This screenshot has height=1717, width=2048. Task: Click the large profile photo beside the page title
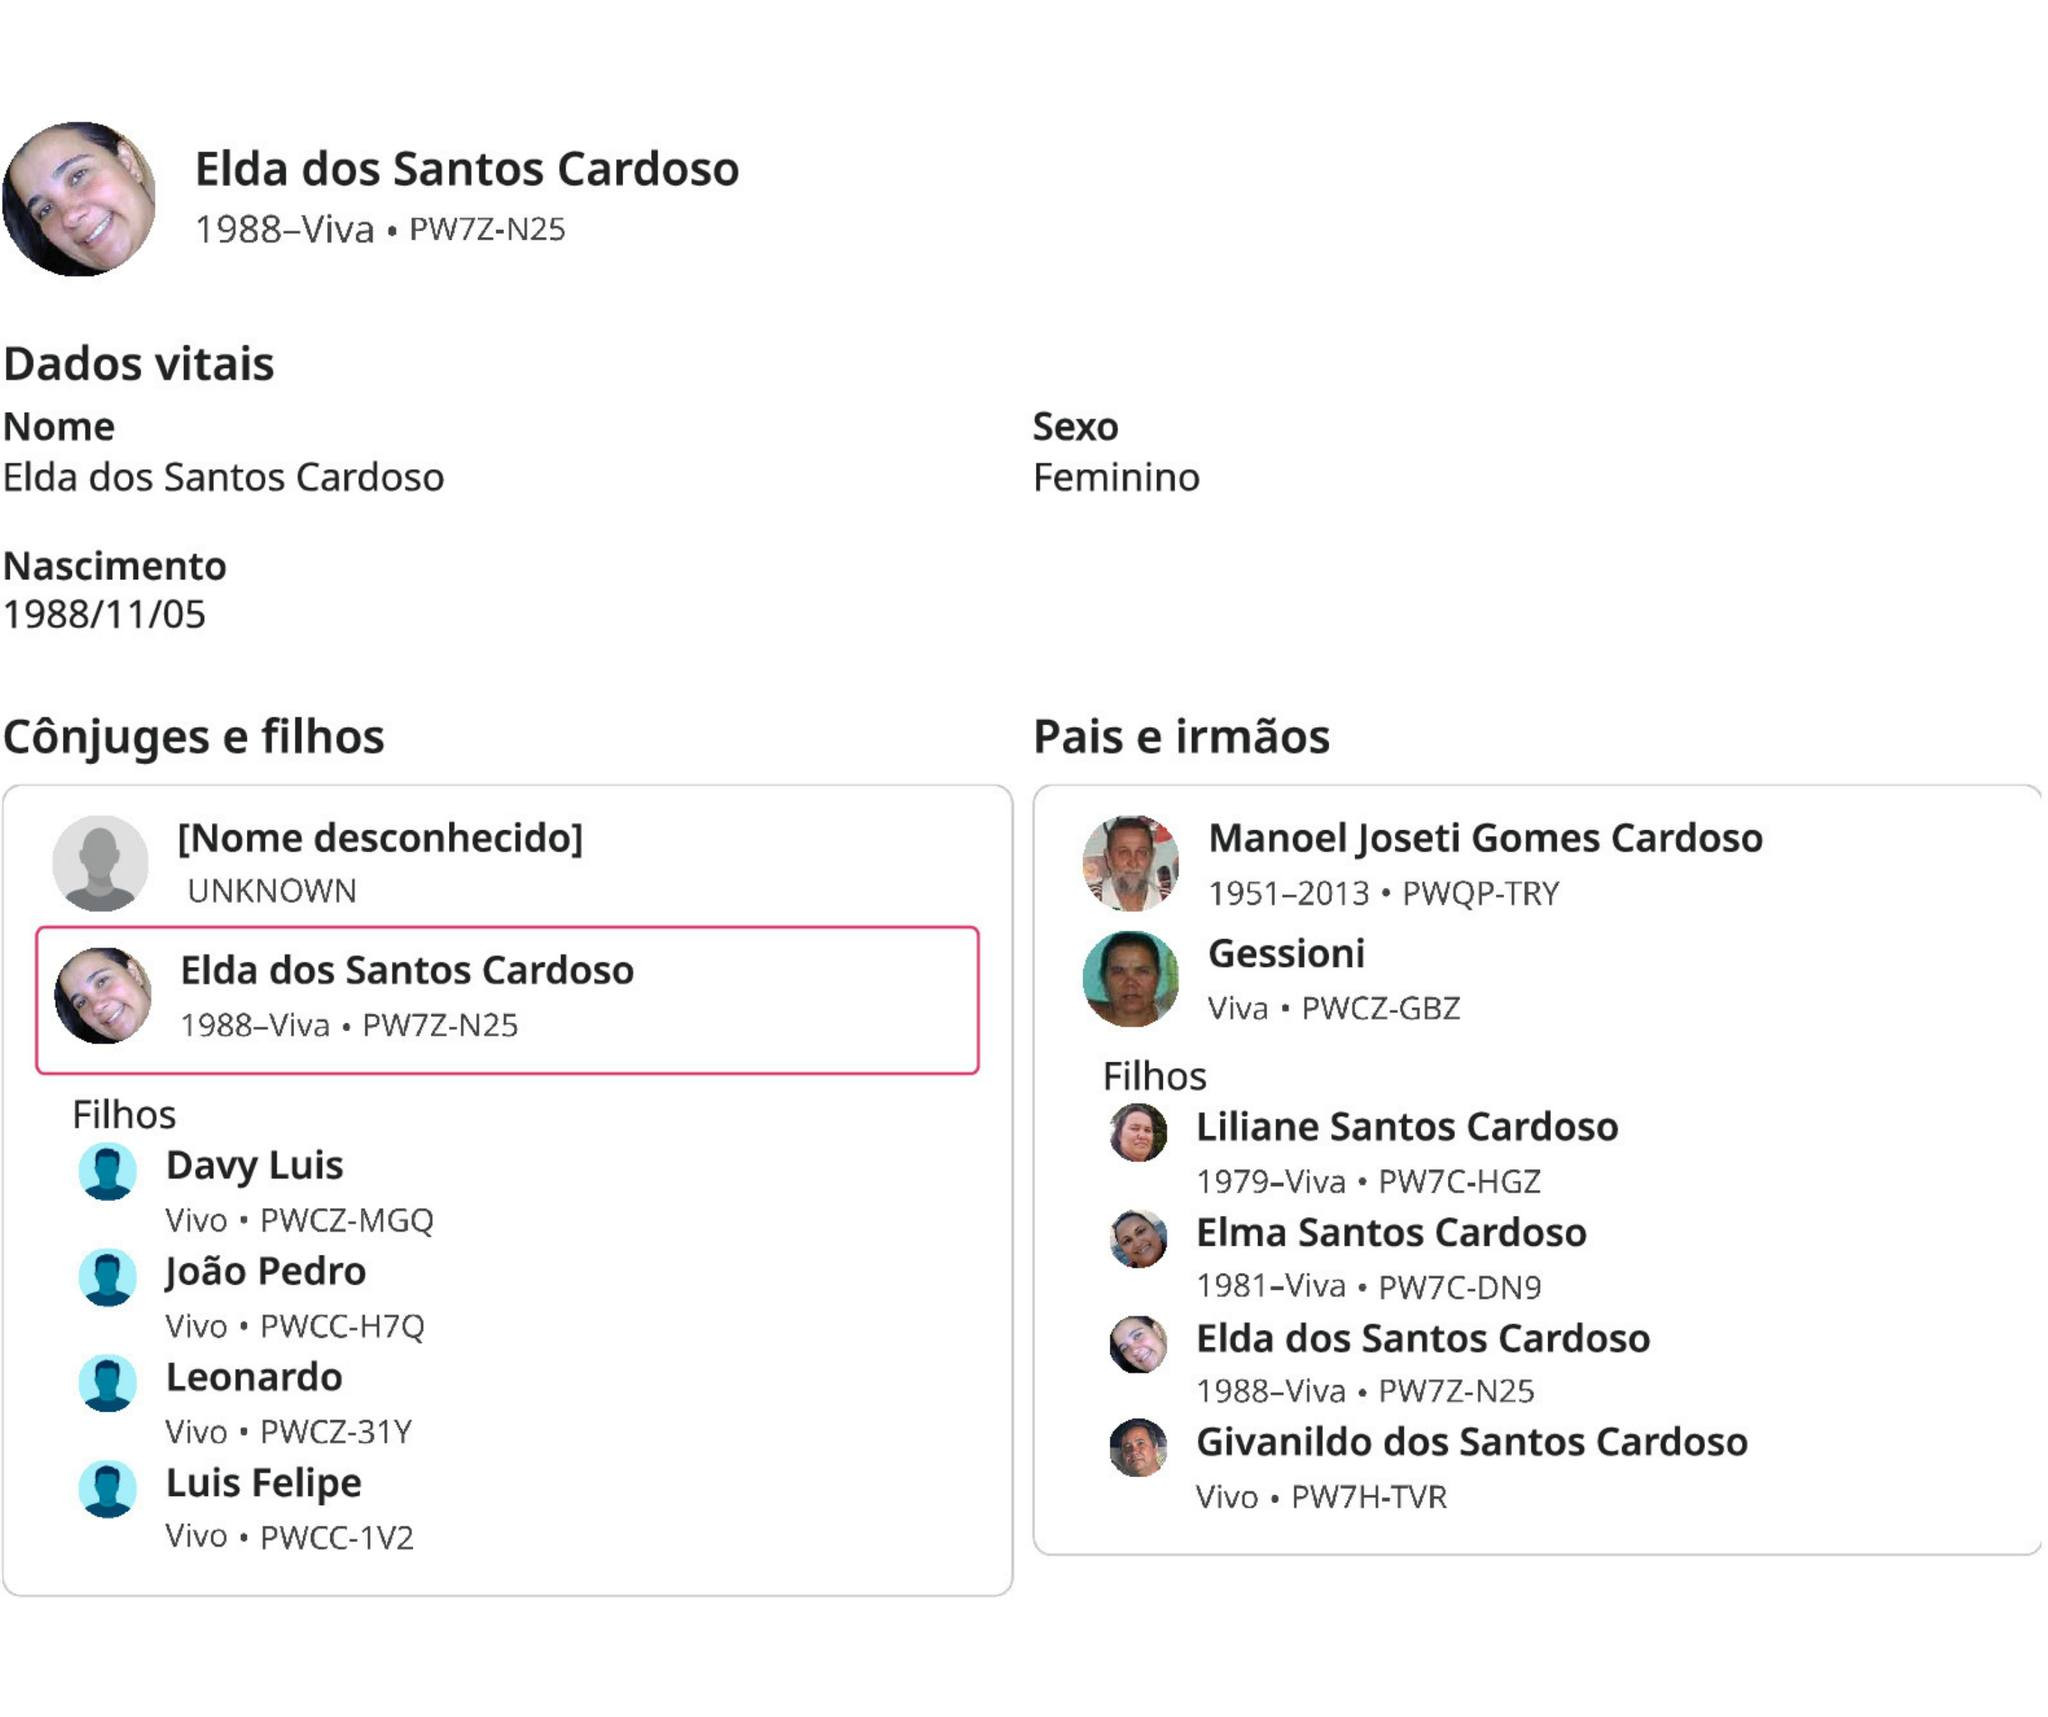[x=79, y=199]
